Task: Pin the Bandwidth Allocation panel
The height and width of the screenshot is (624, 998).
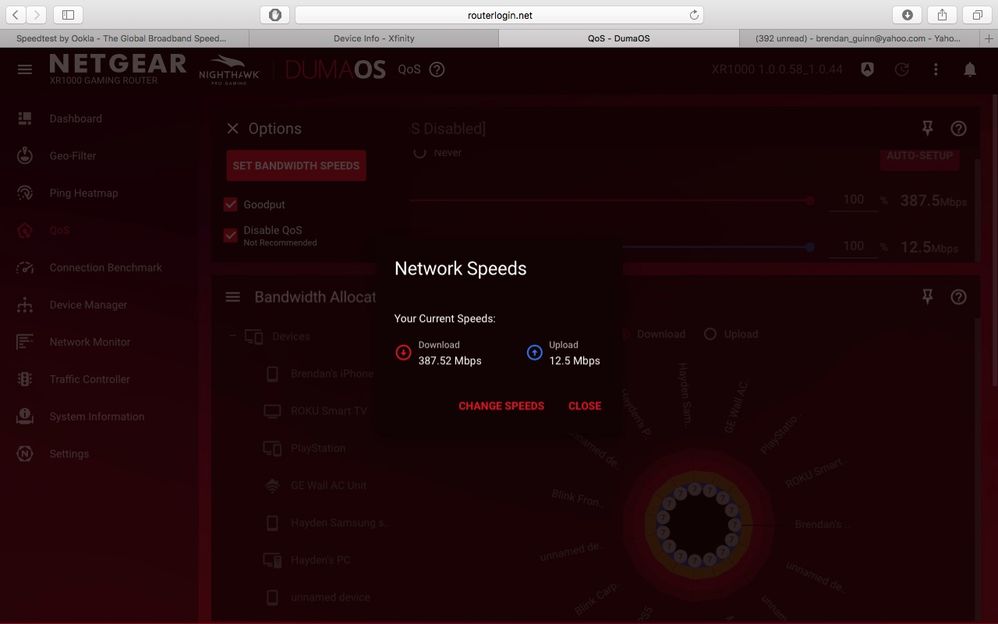Action: 927,296
